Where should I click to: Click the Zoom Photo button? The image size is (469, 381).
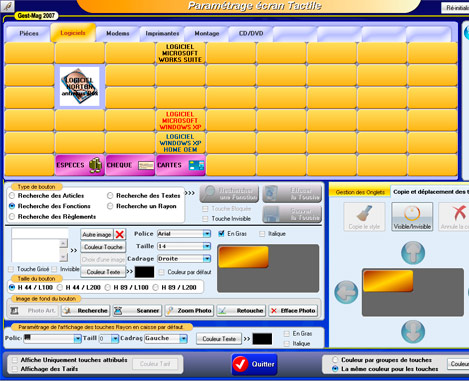point(189,311)
